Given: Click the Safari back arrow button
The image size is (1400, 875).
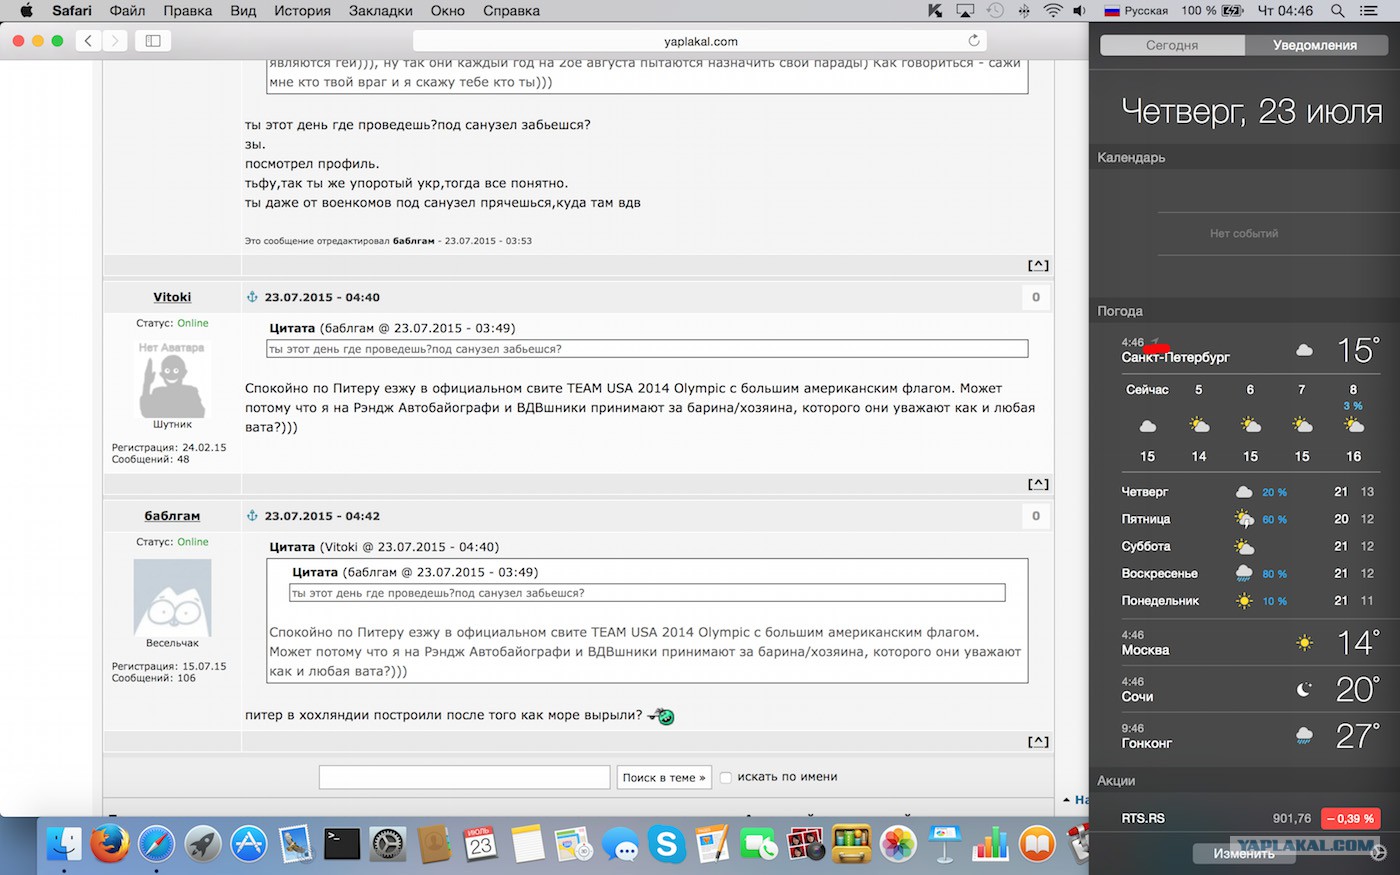Looking at the screenshot, I should pos(88,41).
